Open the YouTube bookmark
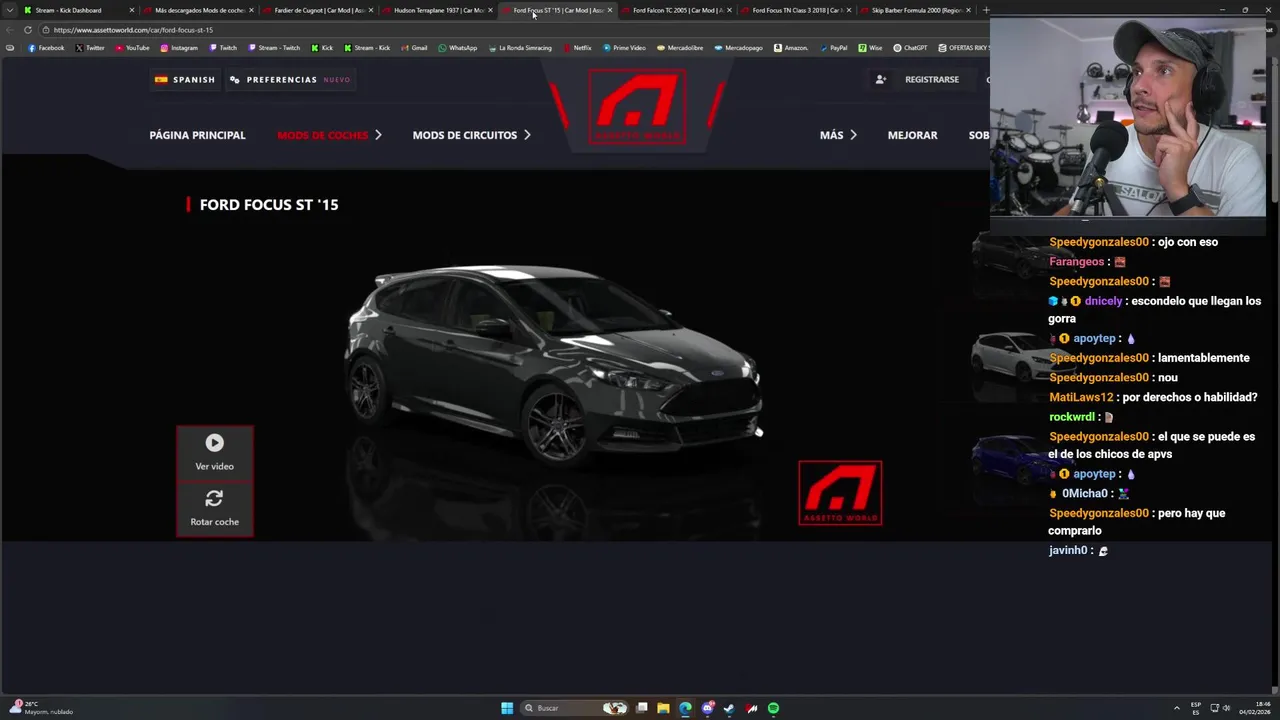The height and width of the screenshot is (720, 1280). click(132, 48)
